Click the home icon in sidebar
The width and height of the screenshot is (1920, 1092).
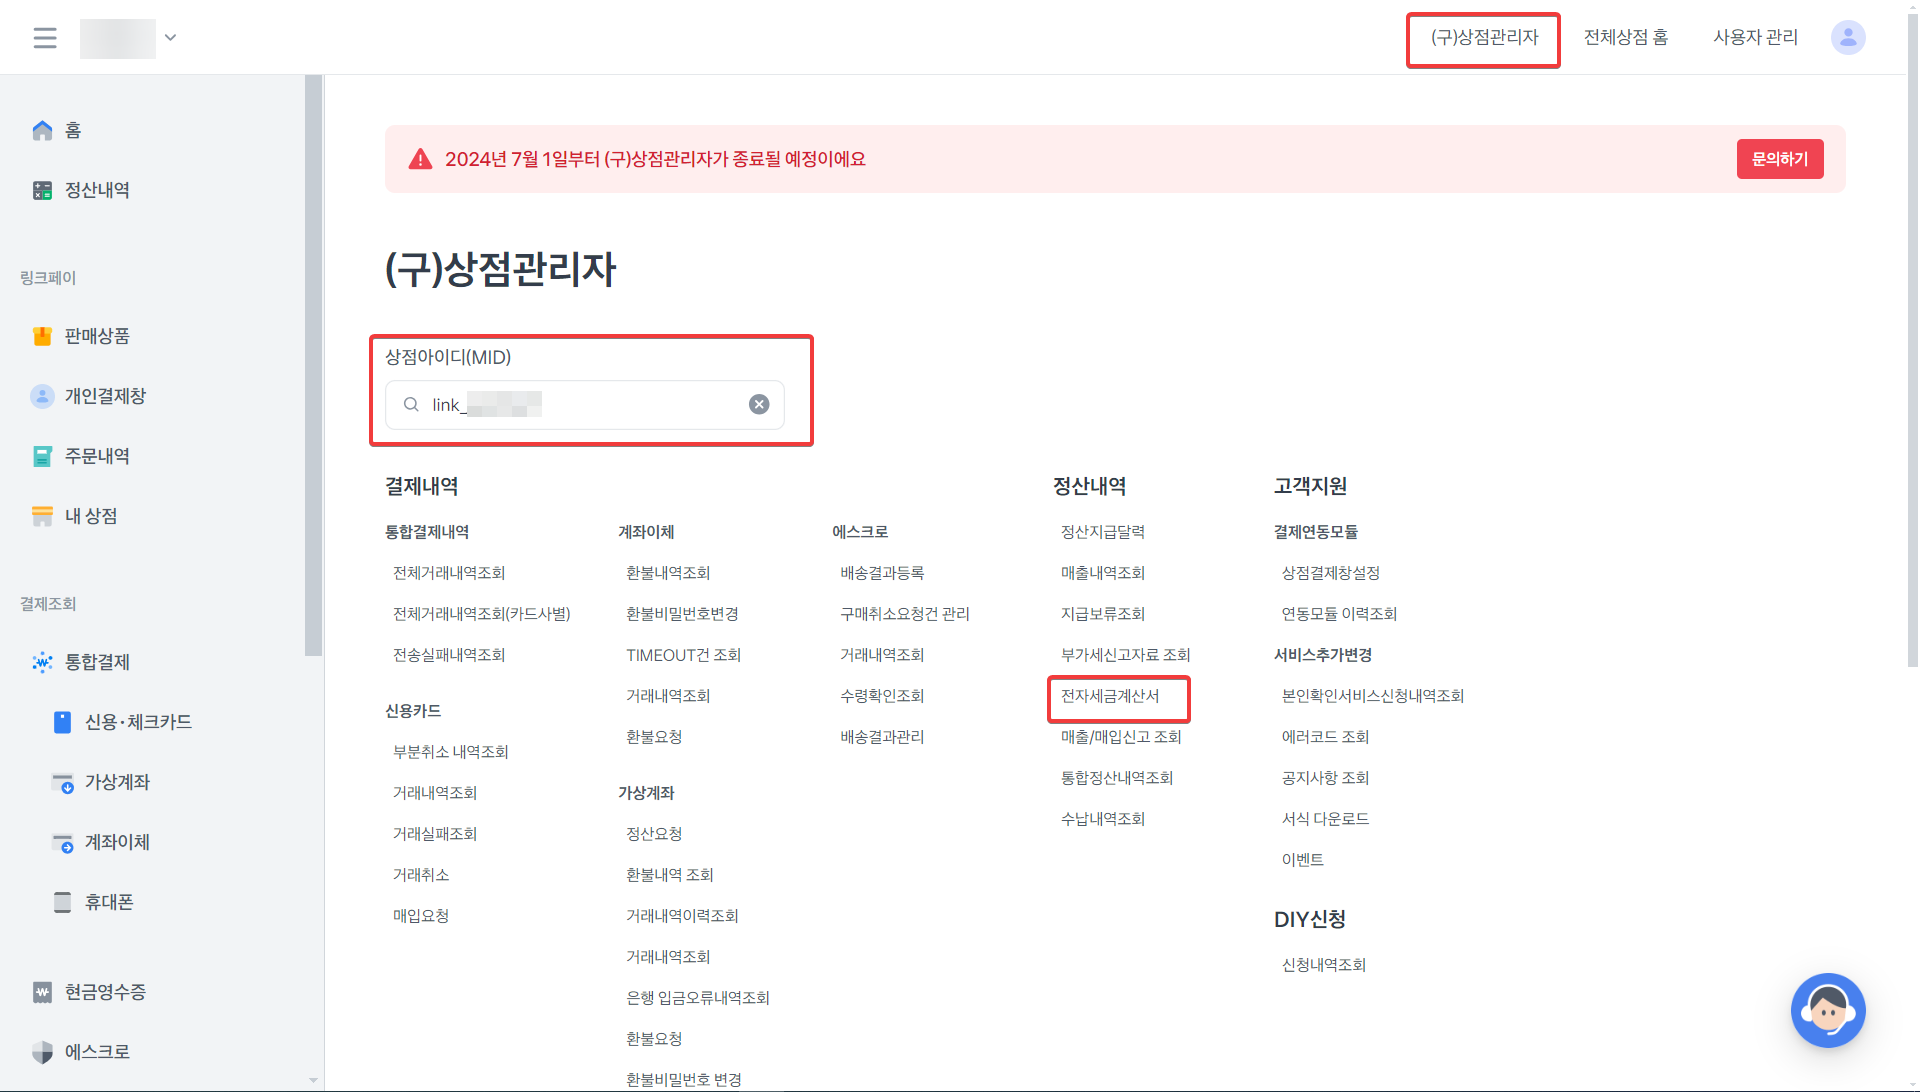(42, 131)
